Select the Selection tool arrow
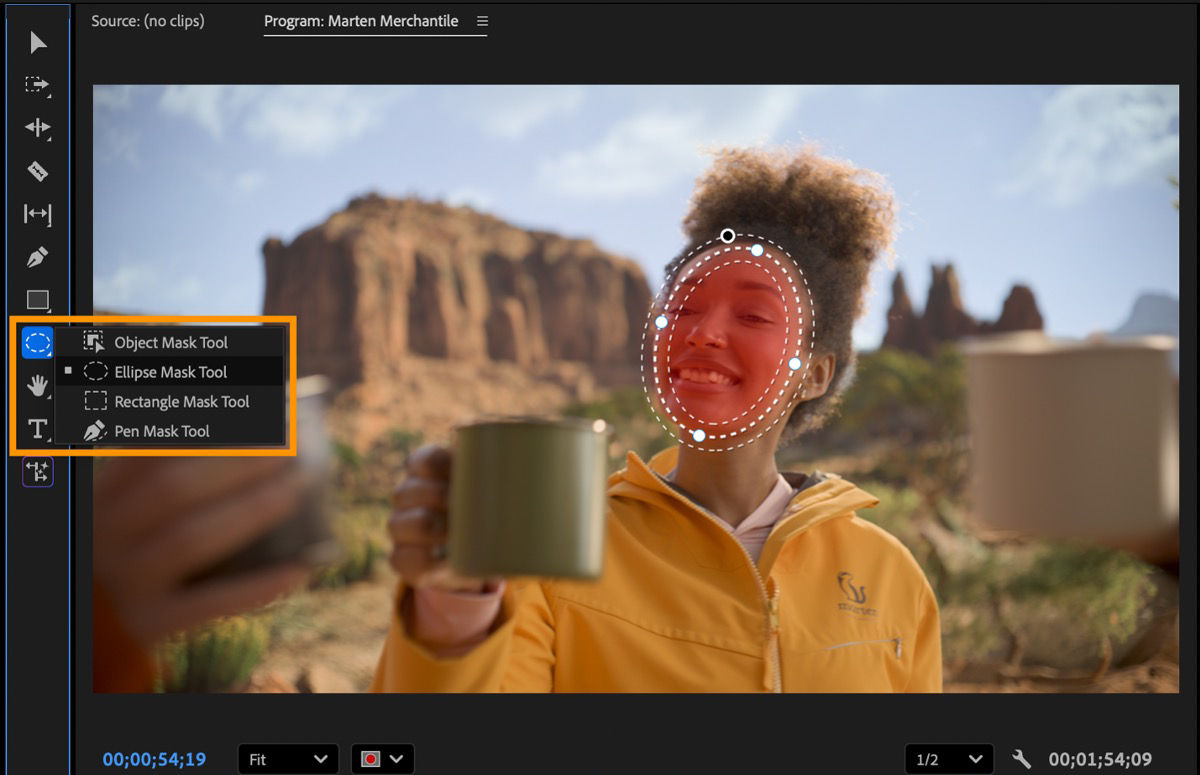 coord(36,43)
